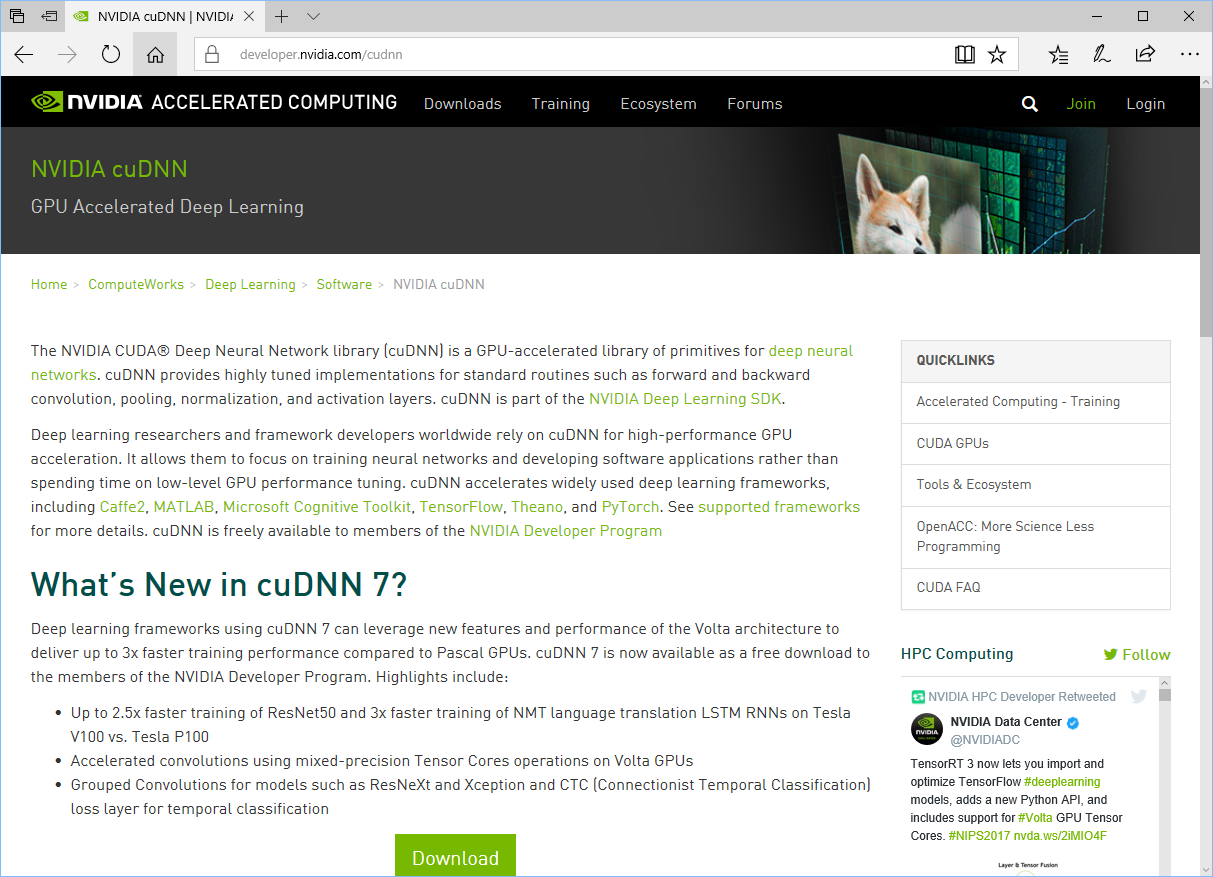Open the Hub favorites list icon
The height and width of the screenshot is (877, 1213).
[1058, 55]
